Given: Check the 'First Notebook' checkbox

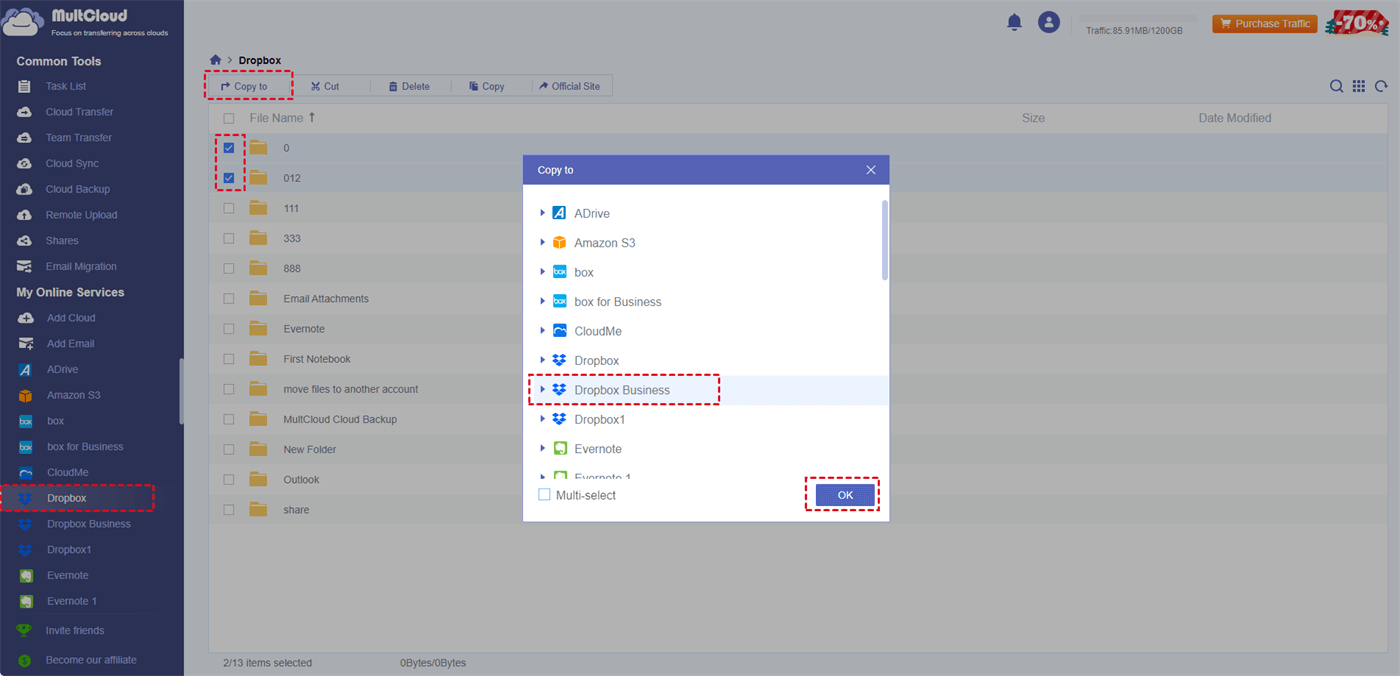Looking at the screenshot, I should point(229,359).
